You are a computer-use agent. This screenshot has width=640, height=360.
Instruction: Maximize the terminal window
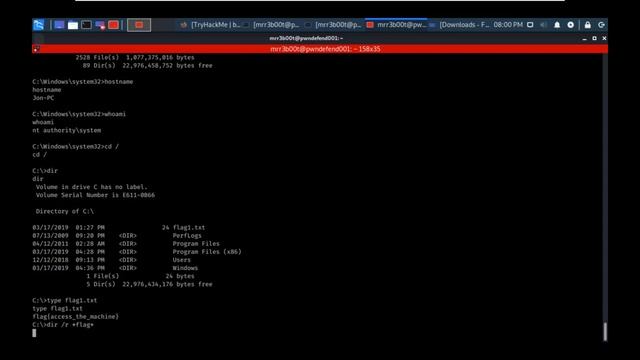(x=594, y=38)
